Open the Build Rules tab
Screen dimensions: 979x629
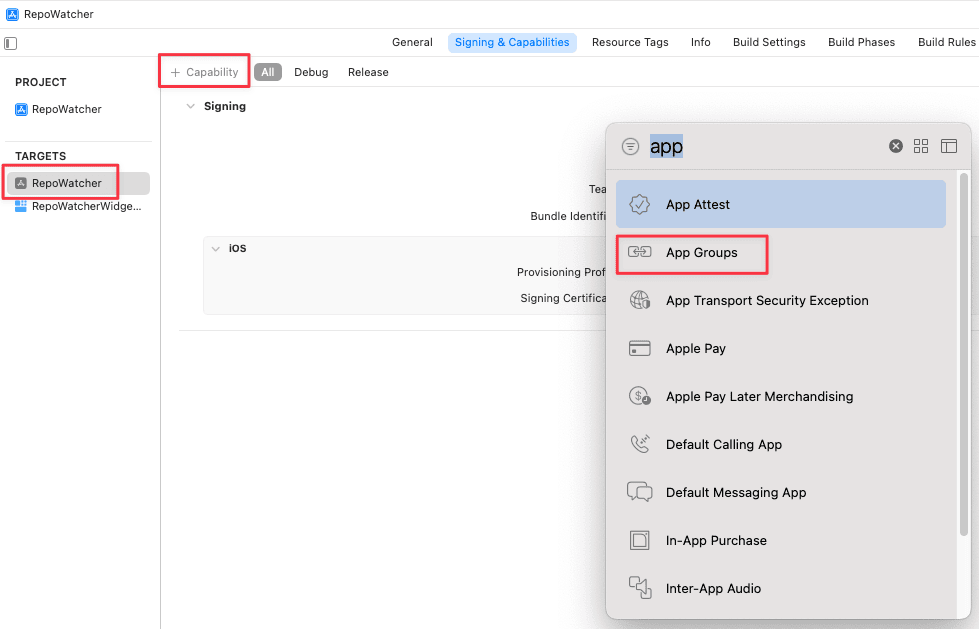pos(947,42)
